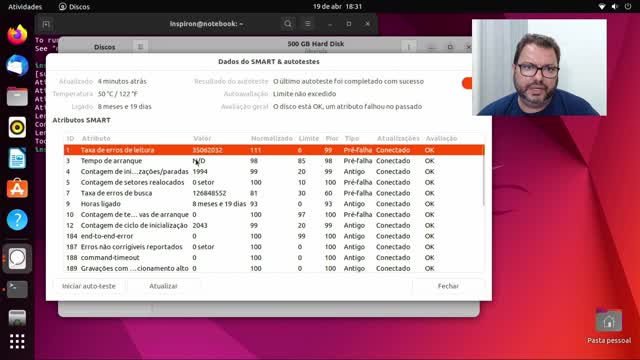Open Firefox from the dock
The width and height of the screenshot is (640, 360).
coord(17,35)
